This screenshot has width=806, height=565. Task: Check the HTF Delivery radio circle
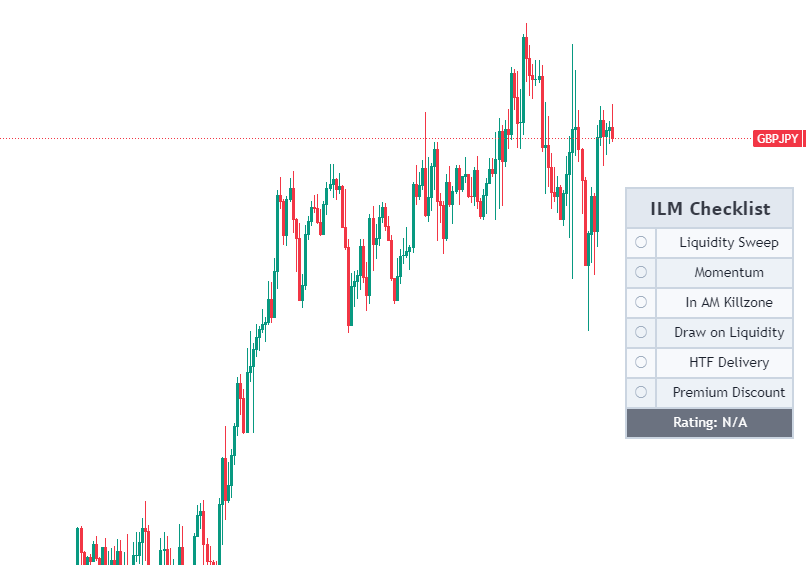pos(641,362)
